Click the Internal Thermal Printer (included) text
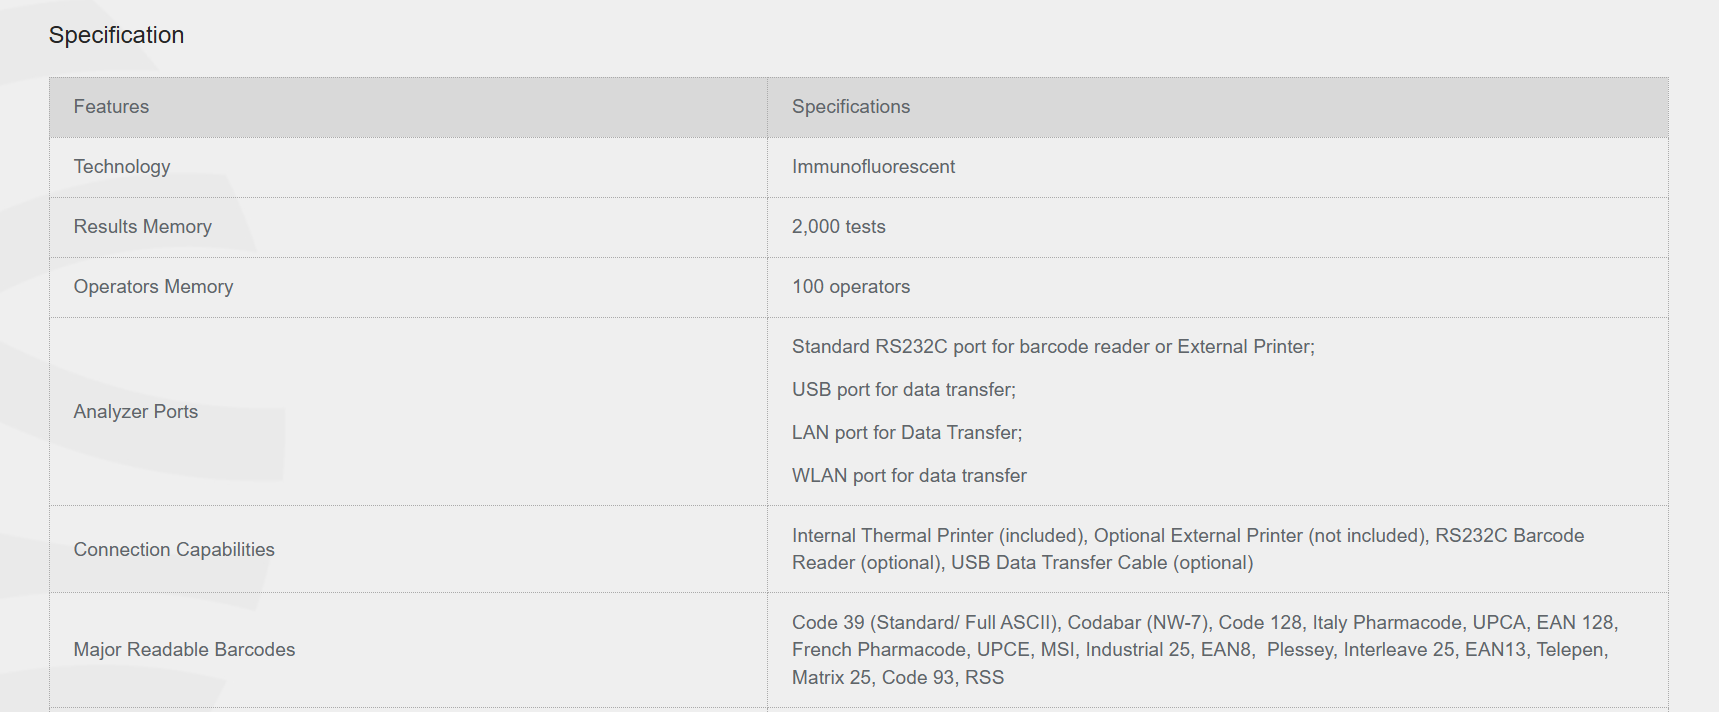Image resolution: width=1719 pixels, height=712 pixels. pos(939,536)
